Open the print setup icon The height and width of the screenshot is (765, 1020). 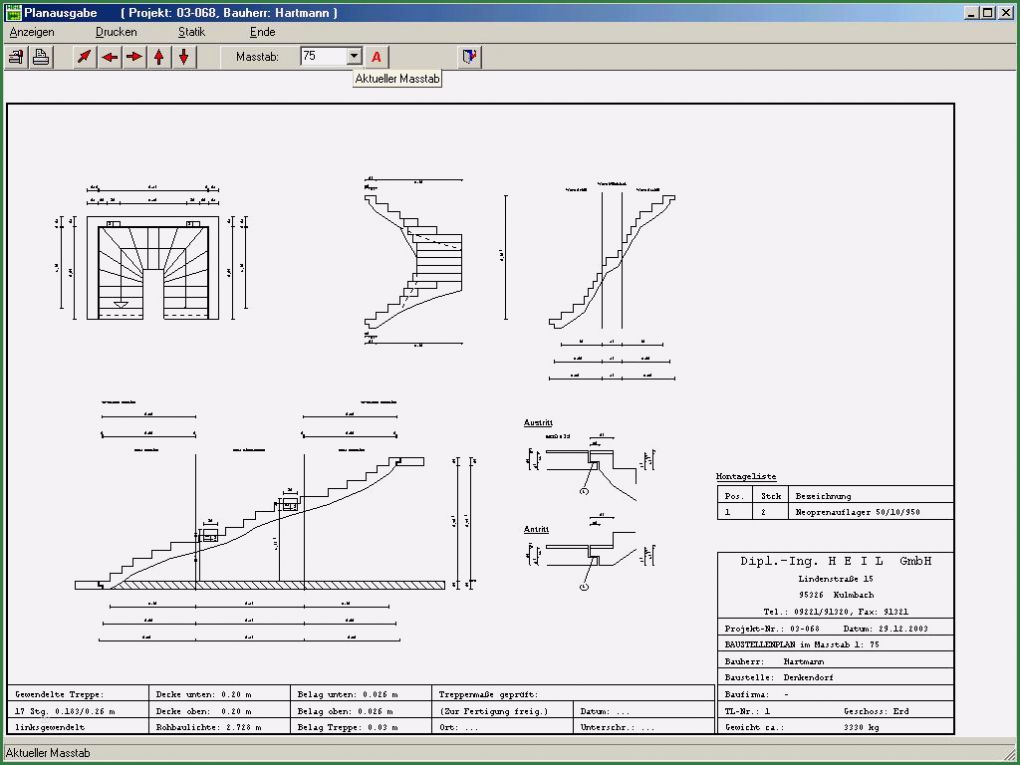(x=14, y=56)
